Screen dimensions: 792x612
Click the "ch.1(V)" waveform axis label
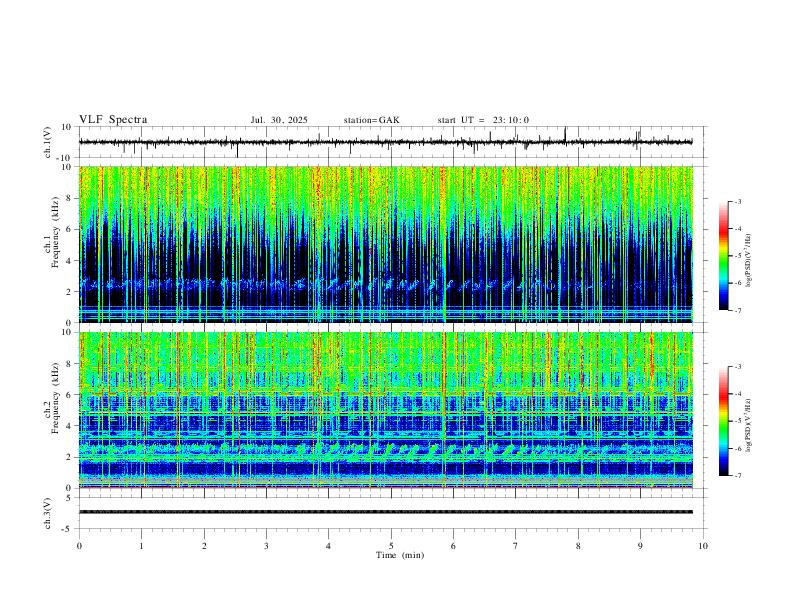[x=48, y=142]
